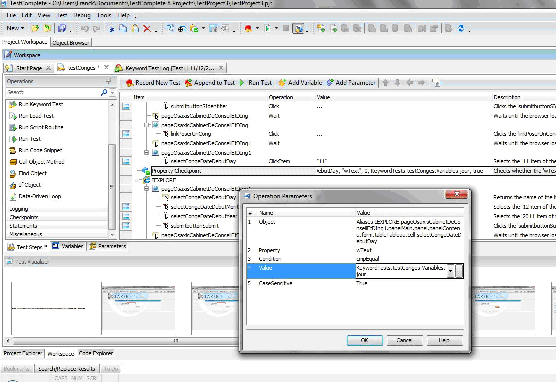
Task: Expand the Statements operations category
Action: coord(57,226)
